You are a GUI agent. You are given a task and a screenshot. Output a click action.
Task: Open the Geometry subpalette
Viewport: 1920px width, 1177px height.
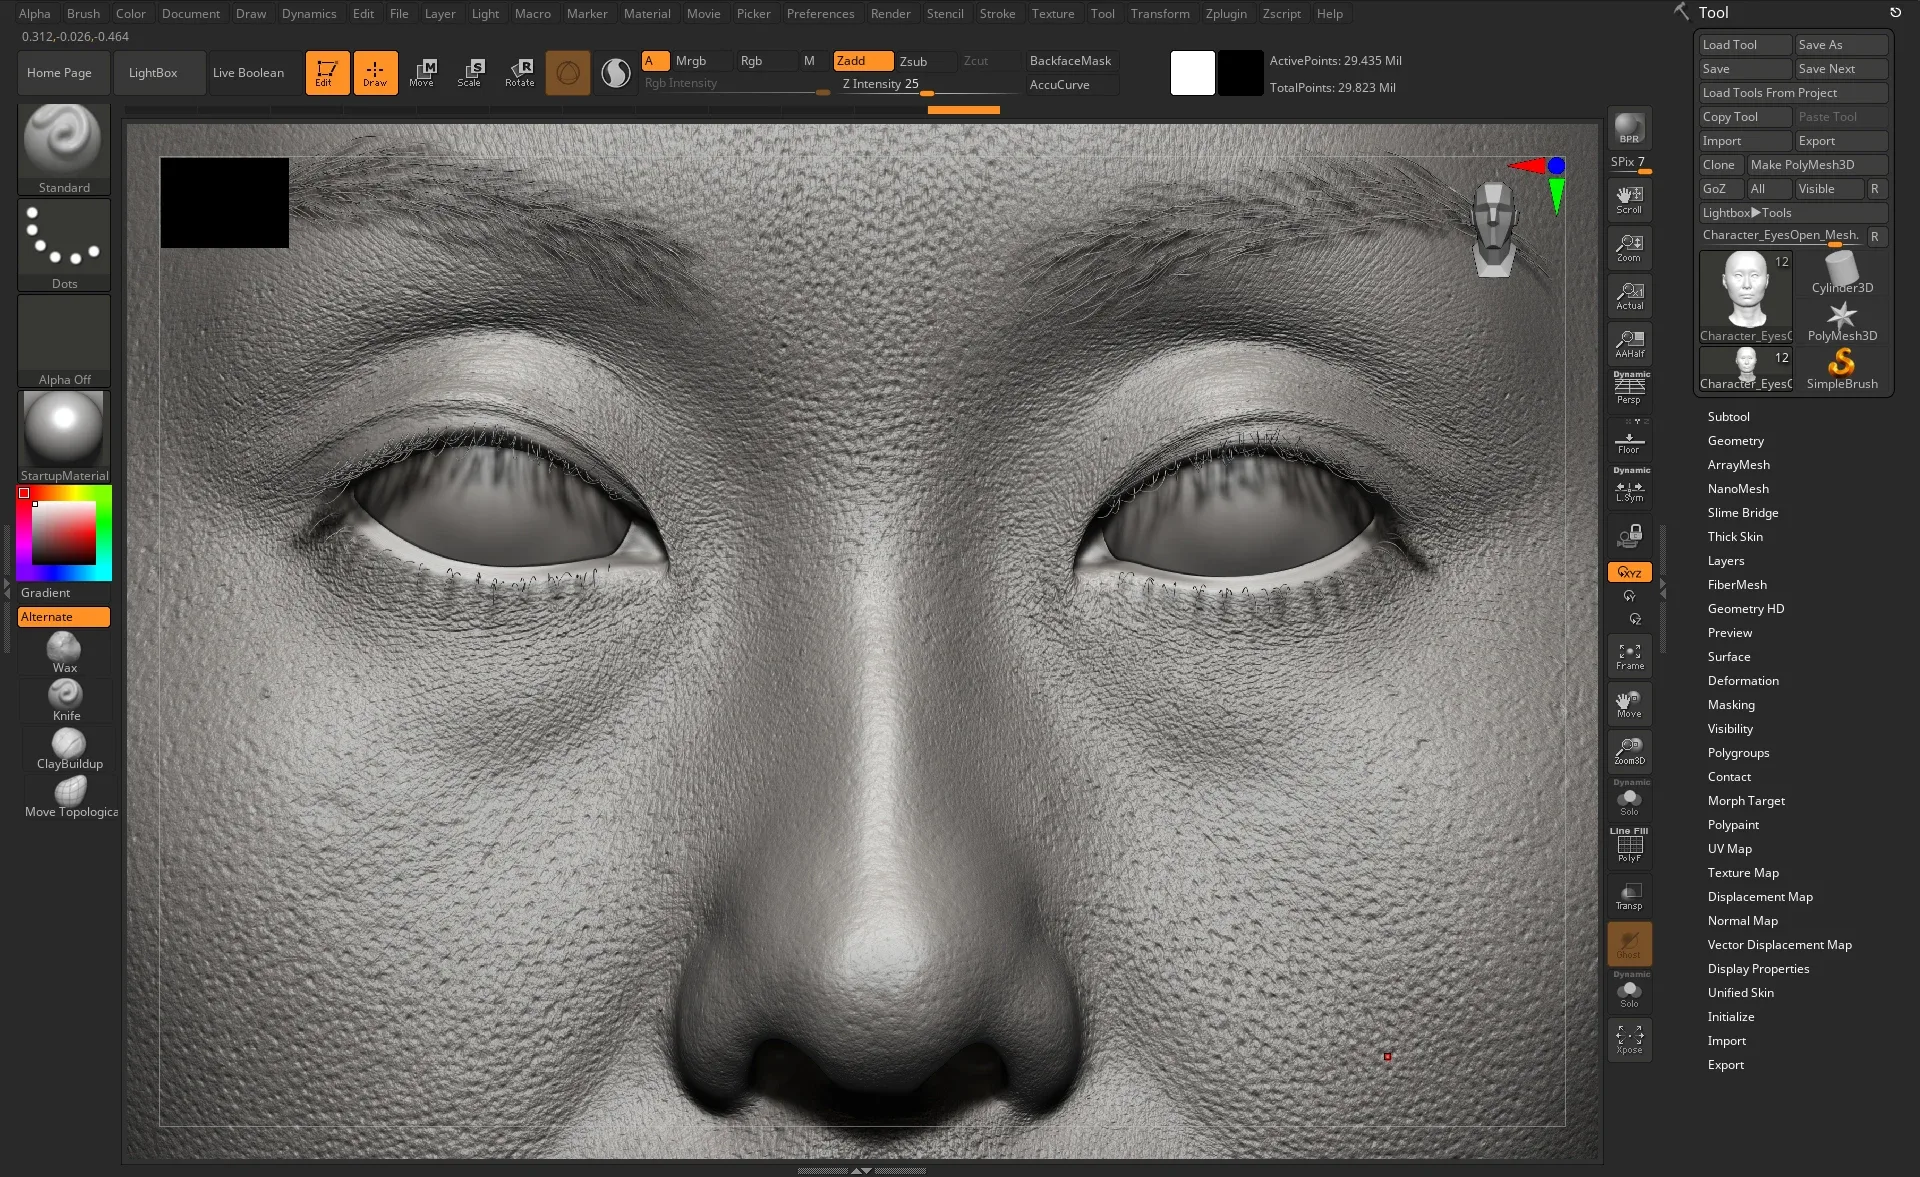1736,440
